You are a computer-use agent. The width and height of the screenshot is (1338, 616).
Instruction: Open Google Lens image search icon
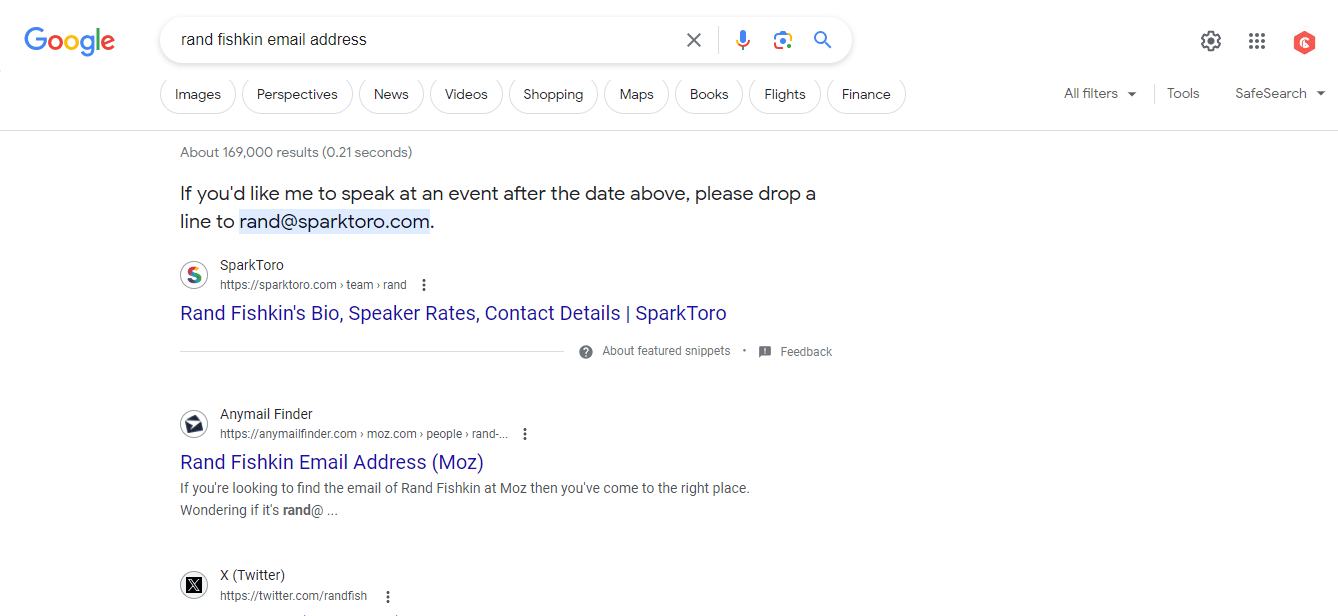coord(783,40)
